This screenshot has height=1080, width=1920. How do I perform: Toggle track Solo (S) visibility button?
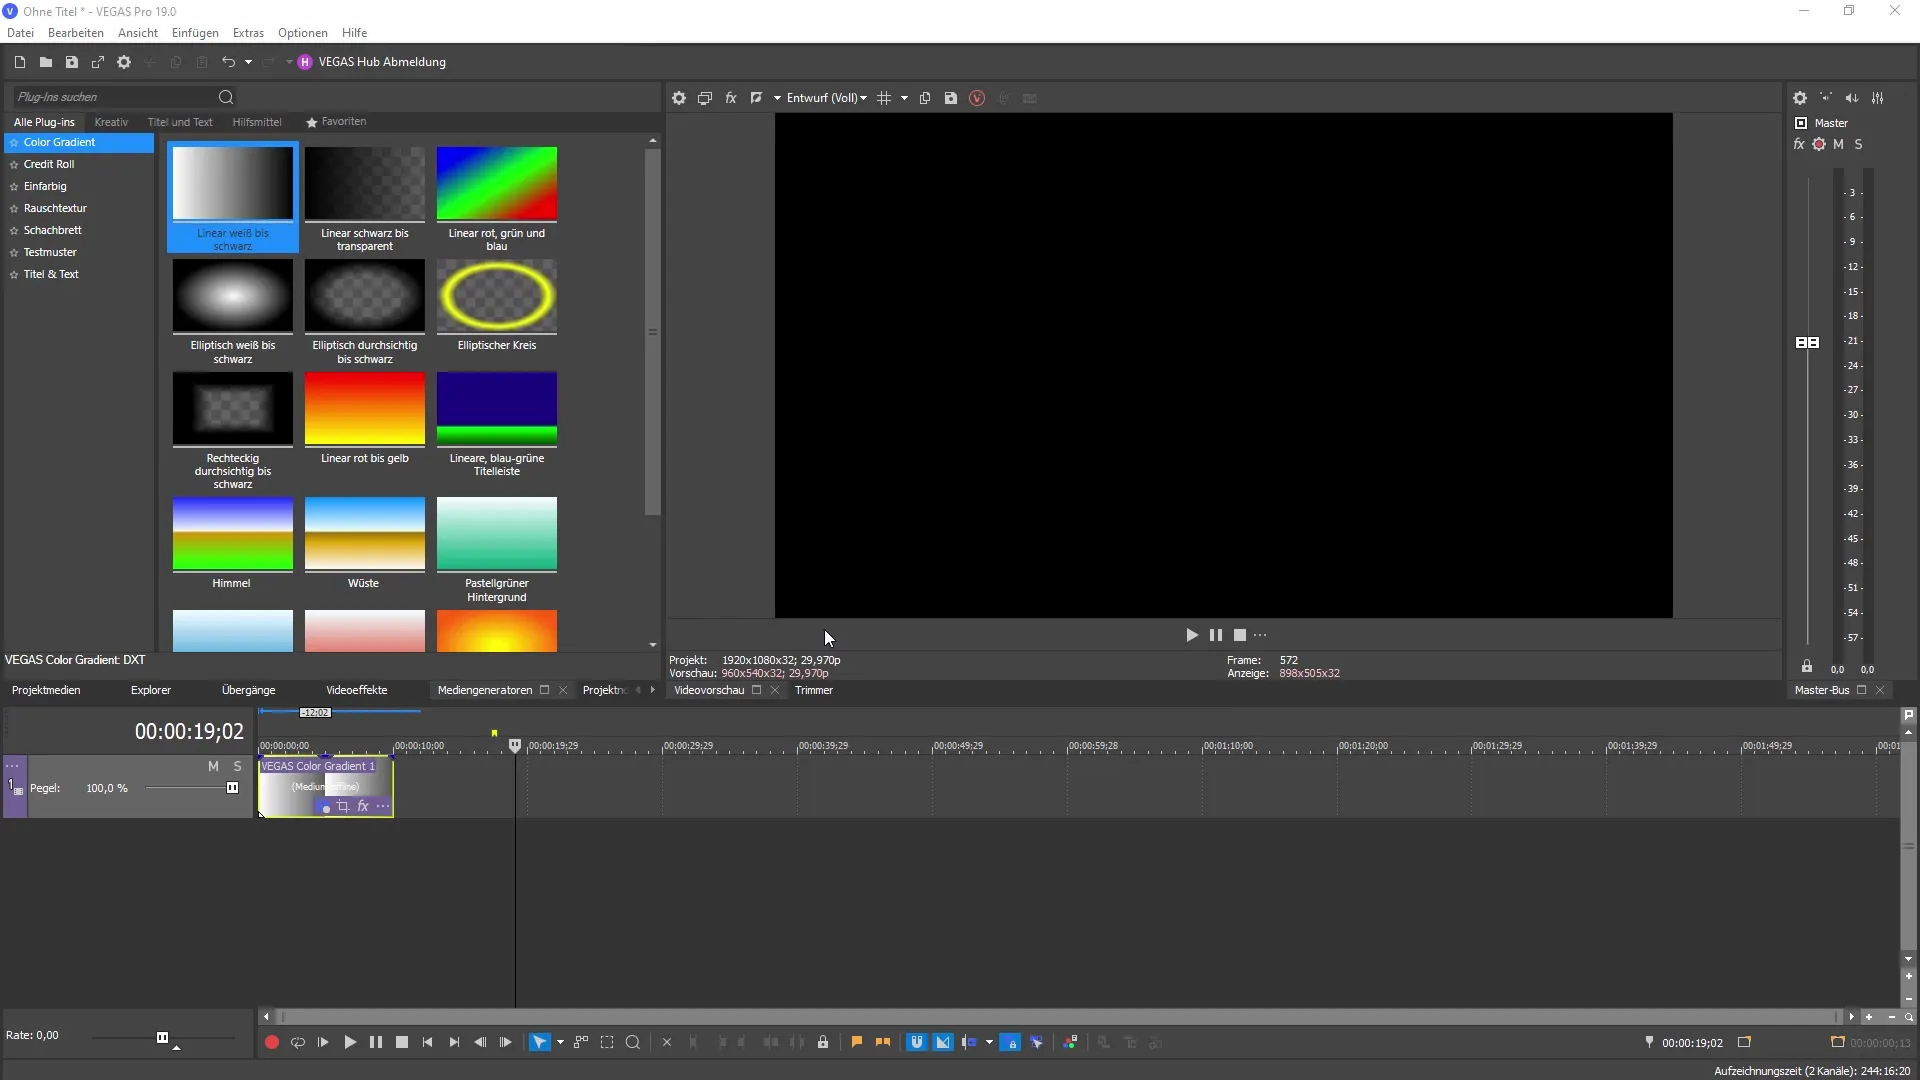click(x=237, y=765)
